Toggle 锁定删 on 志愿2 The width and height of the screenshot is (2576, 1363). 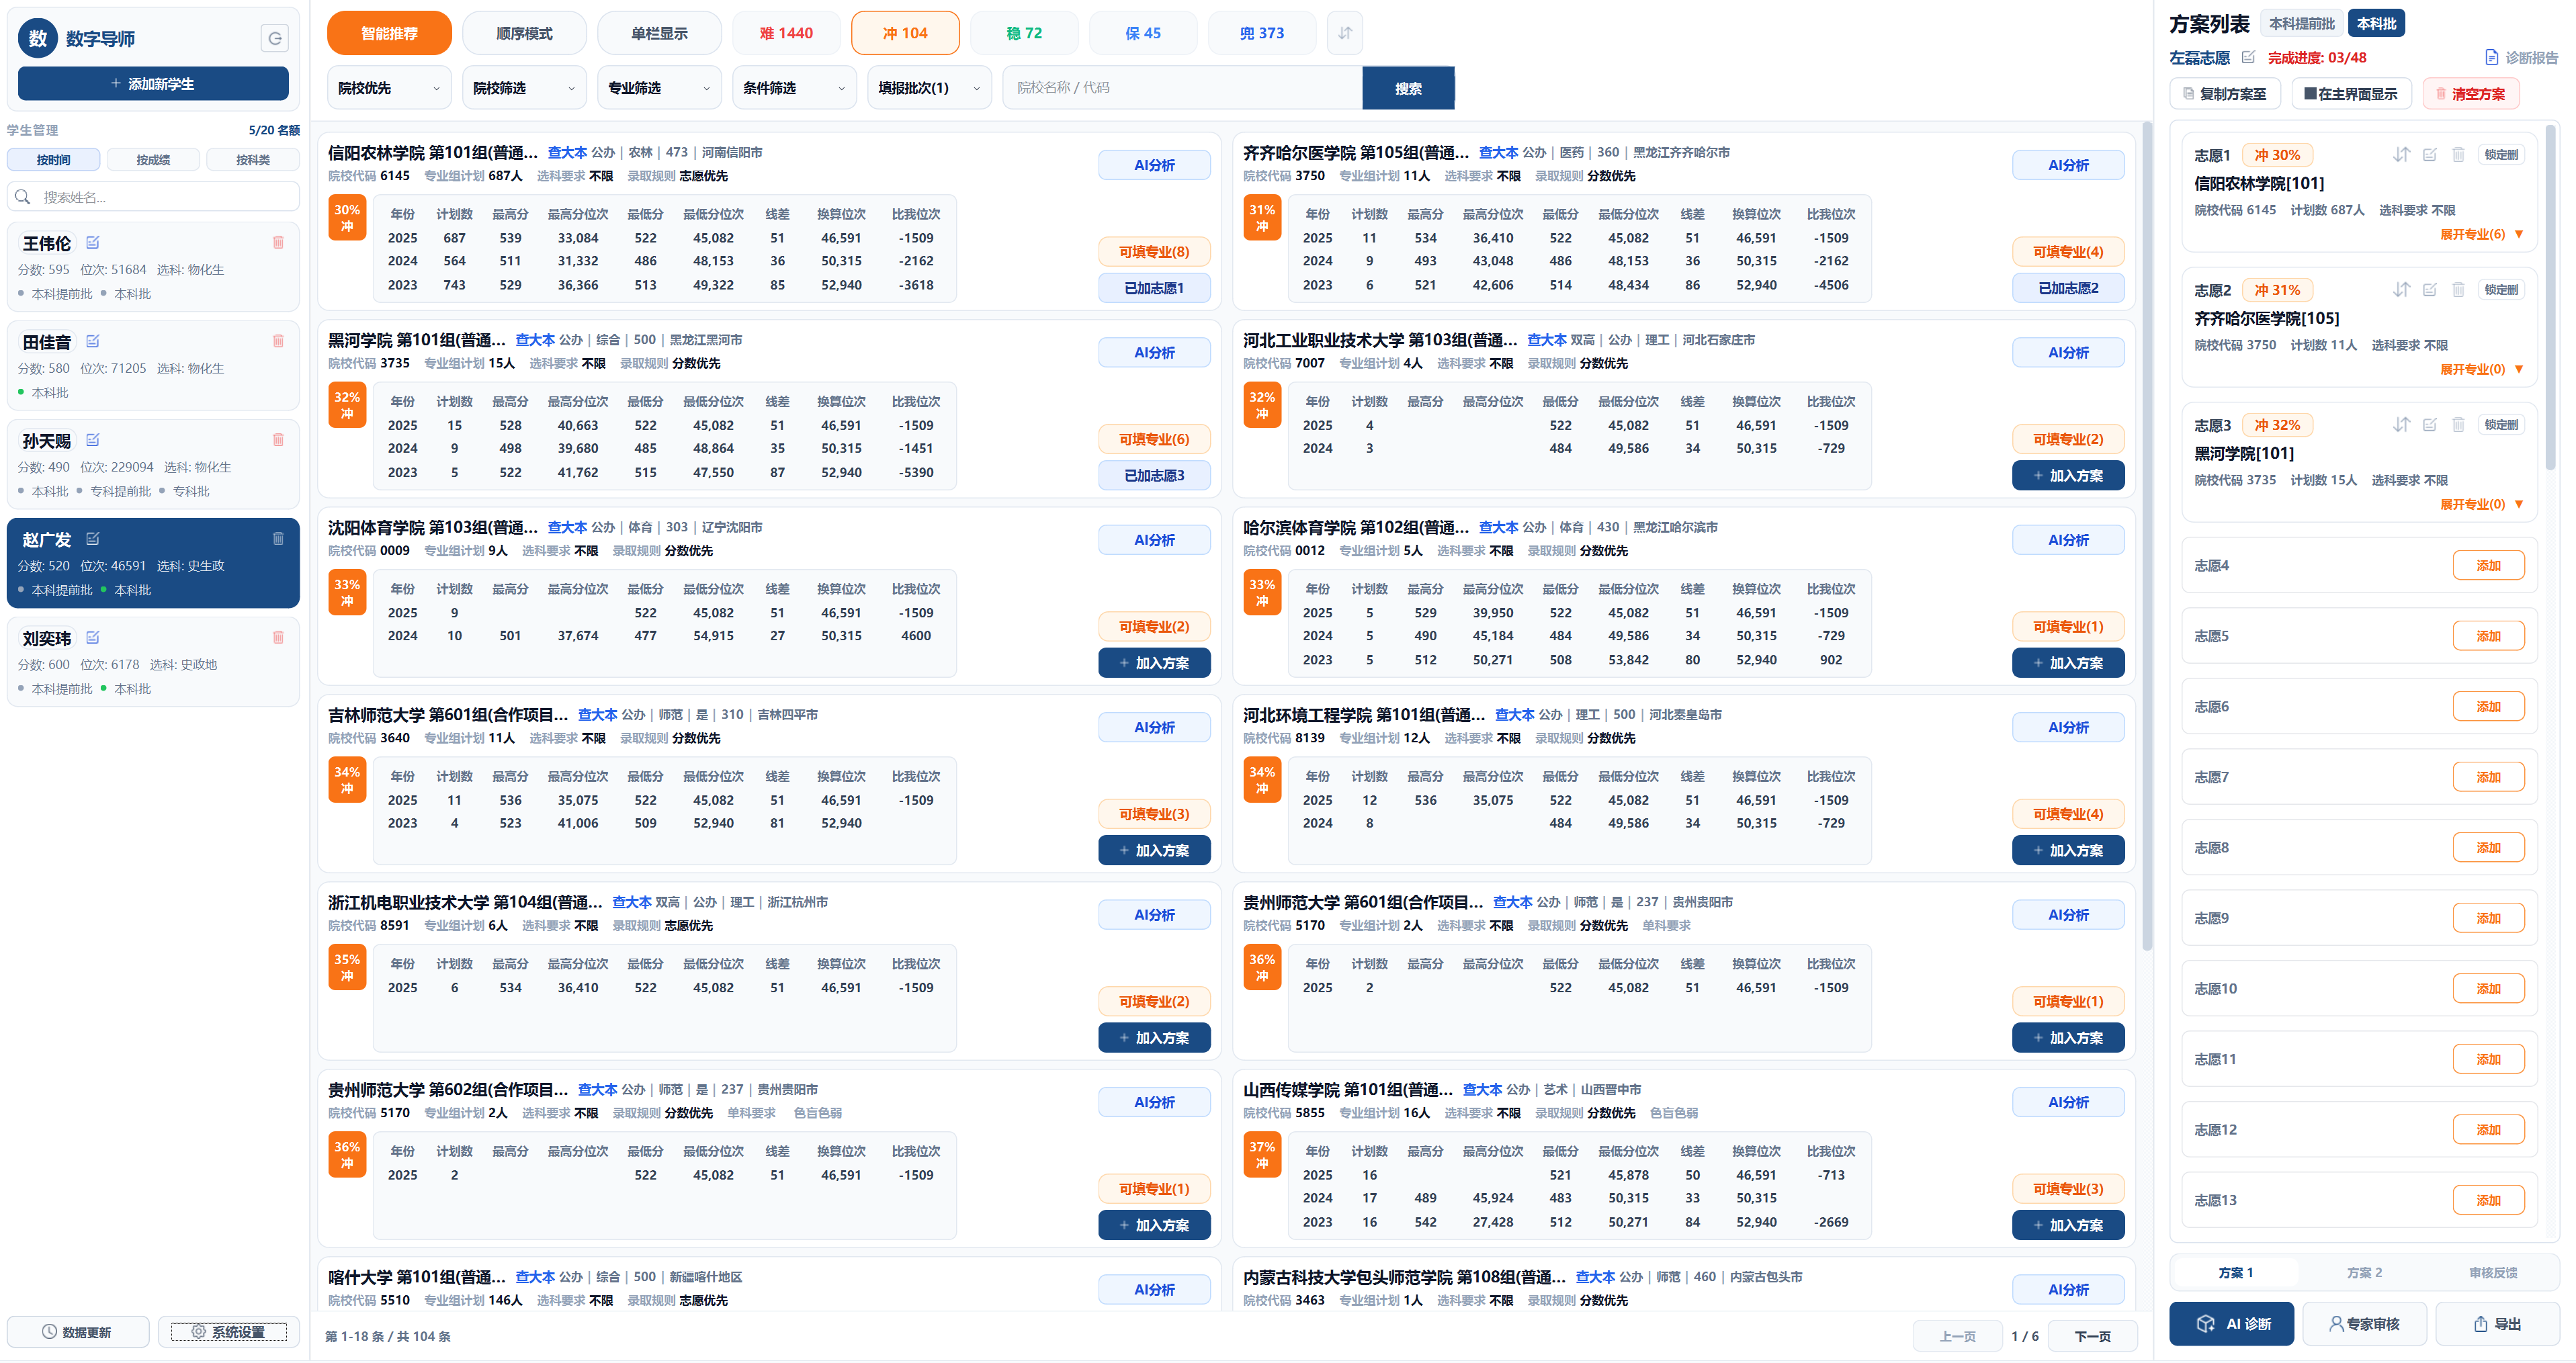(x=2501, y=289)
